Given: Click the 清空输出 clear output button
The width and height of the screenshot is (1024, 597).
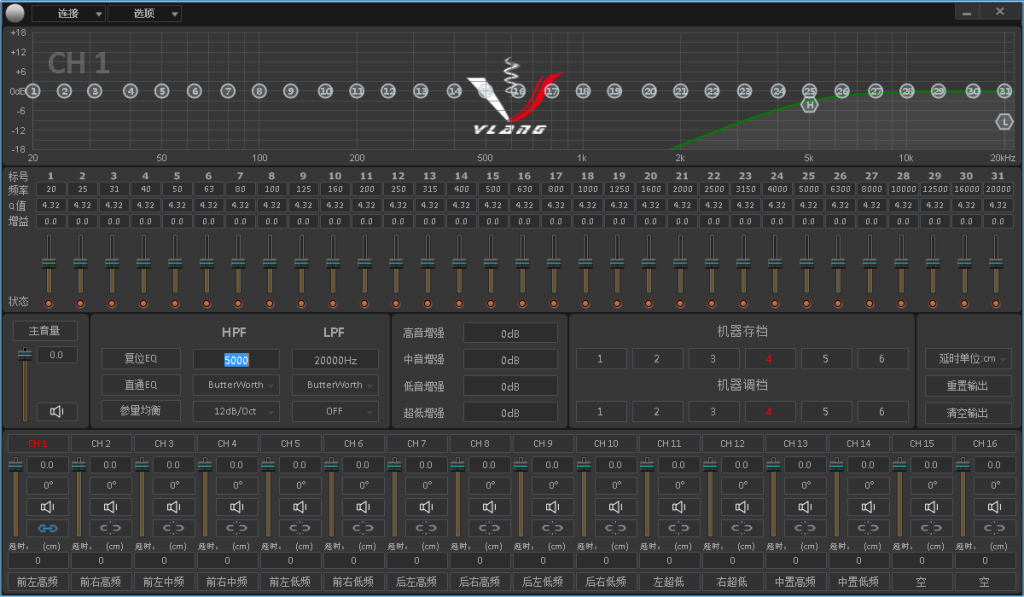Looking at the screenshot, I should 968,413.
